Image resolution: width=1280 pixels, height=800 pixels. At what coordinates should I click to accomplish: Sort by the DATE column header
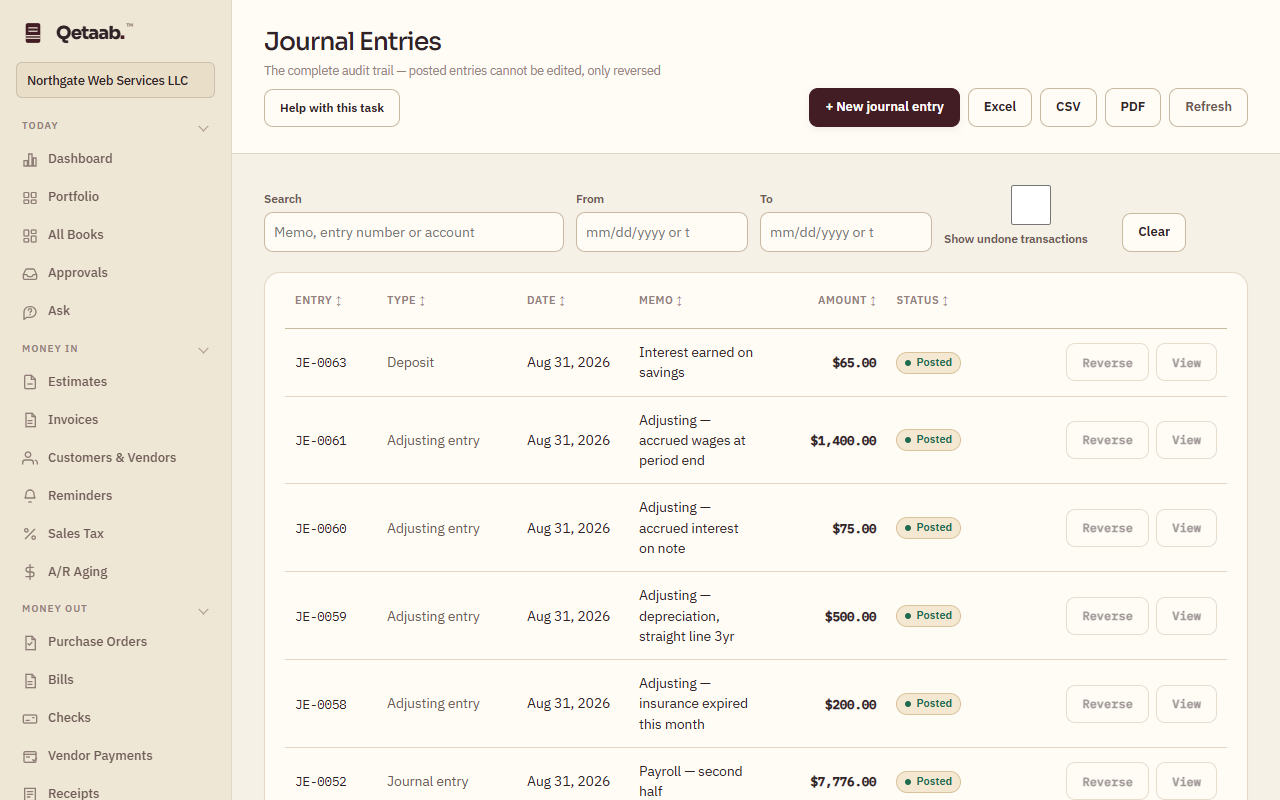[x=546, y=300]
